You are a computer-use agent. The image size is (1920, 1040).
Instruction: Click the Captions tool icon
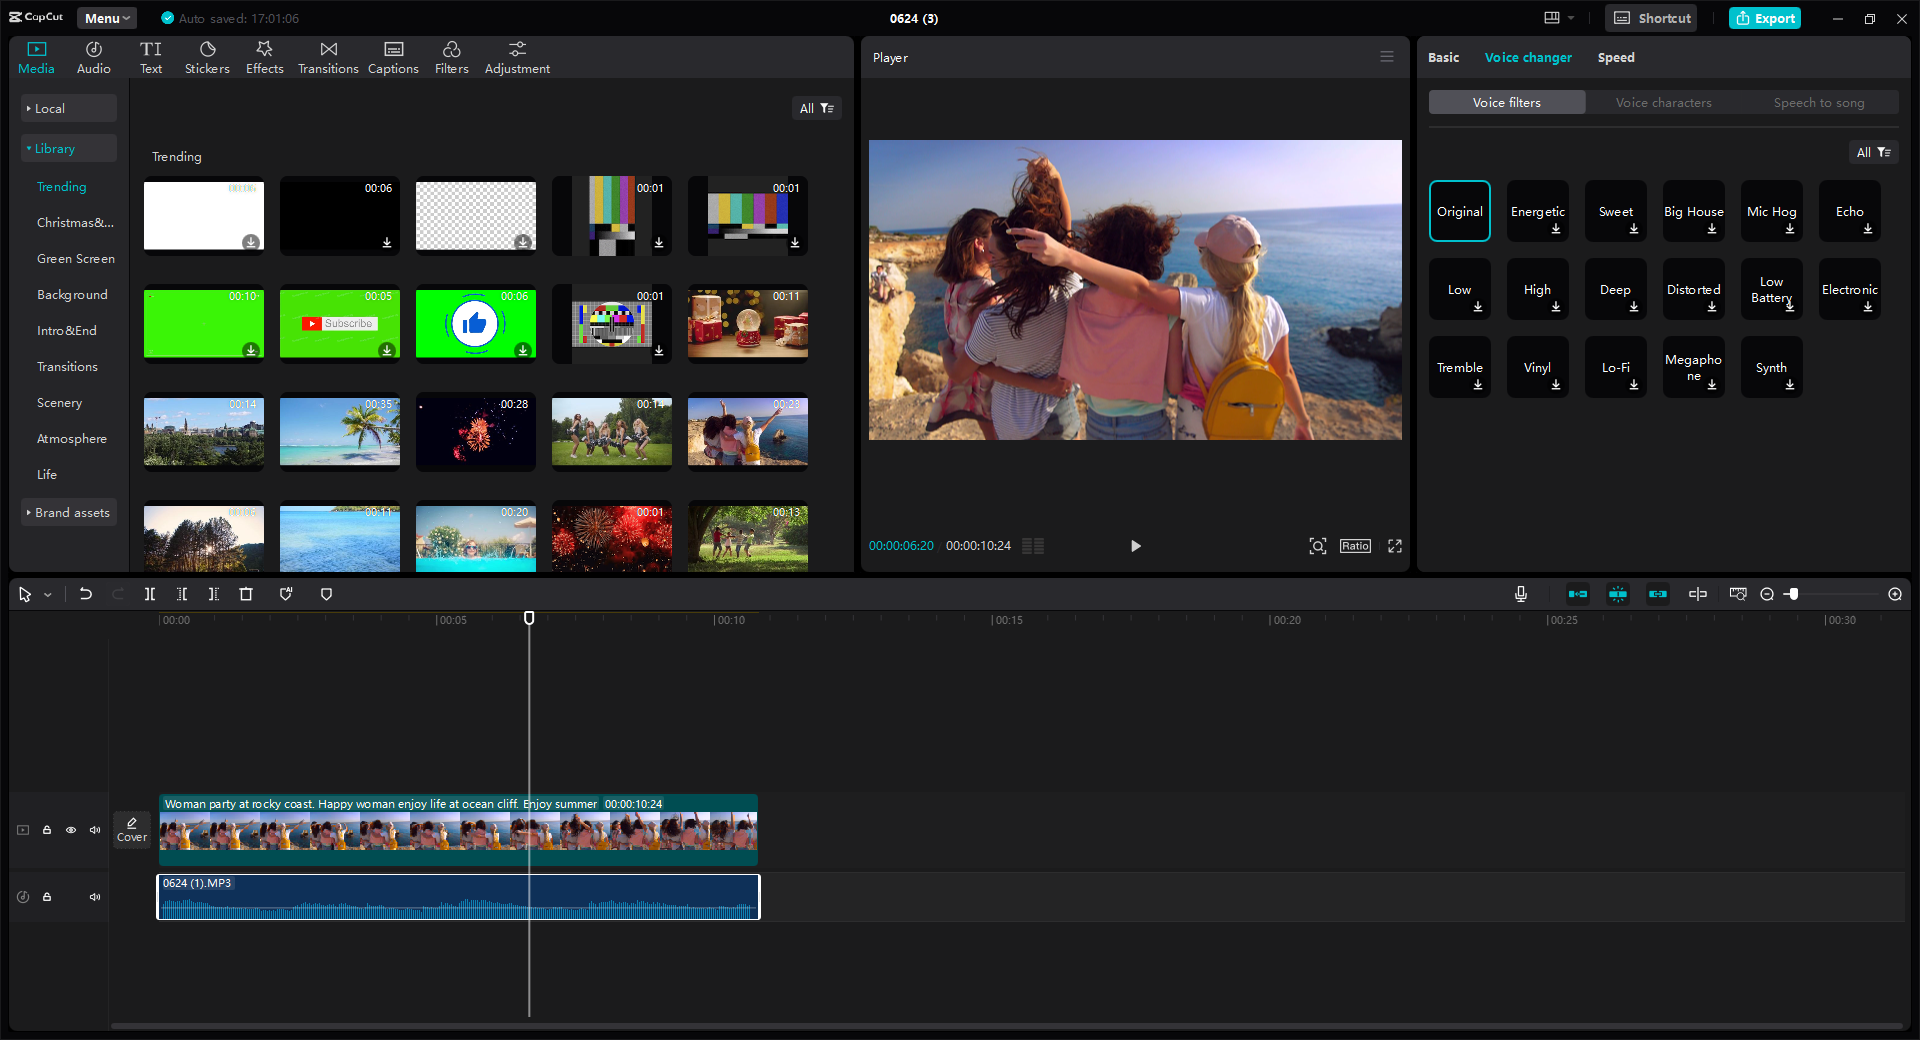pos(393,57)
